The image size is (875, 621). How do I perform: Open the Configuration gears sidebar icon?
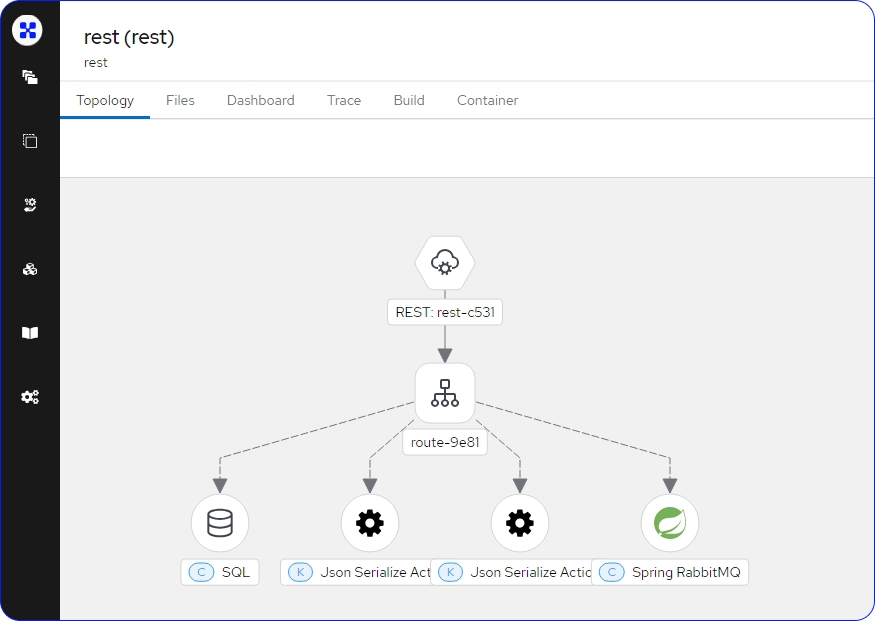[30, 397]
